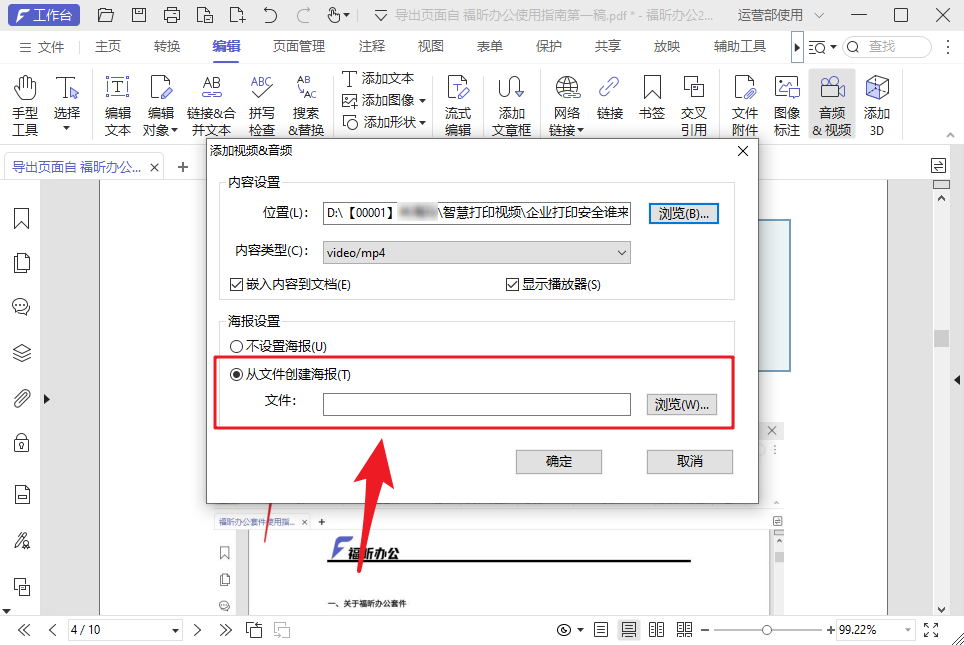Screen dimensions: 964x645
Task: Select the 不设置海报 radio option
Action: click(235, 345)
